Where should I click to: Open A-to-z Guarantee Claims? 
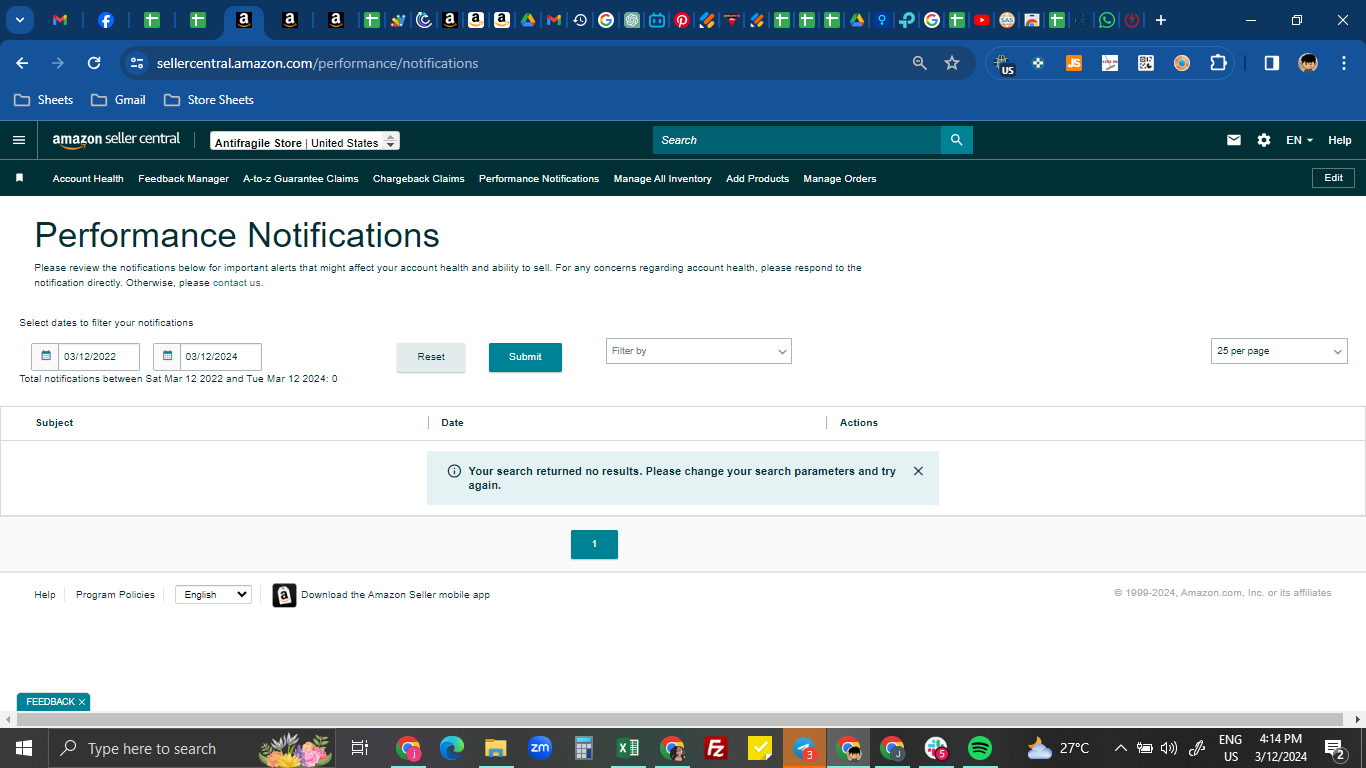click(x=301, y=179)
